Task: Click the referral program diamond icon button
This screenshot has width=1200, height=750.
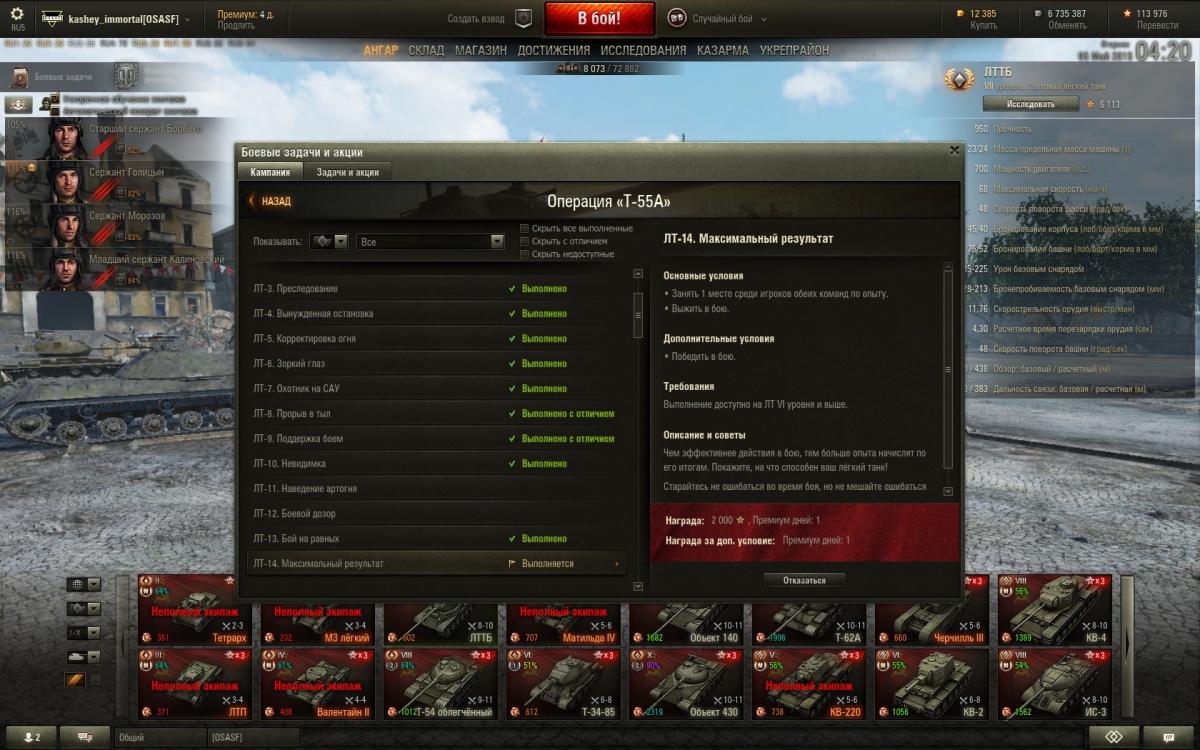Action: coord(1113,737)
